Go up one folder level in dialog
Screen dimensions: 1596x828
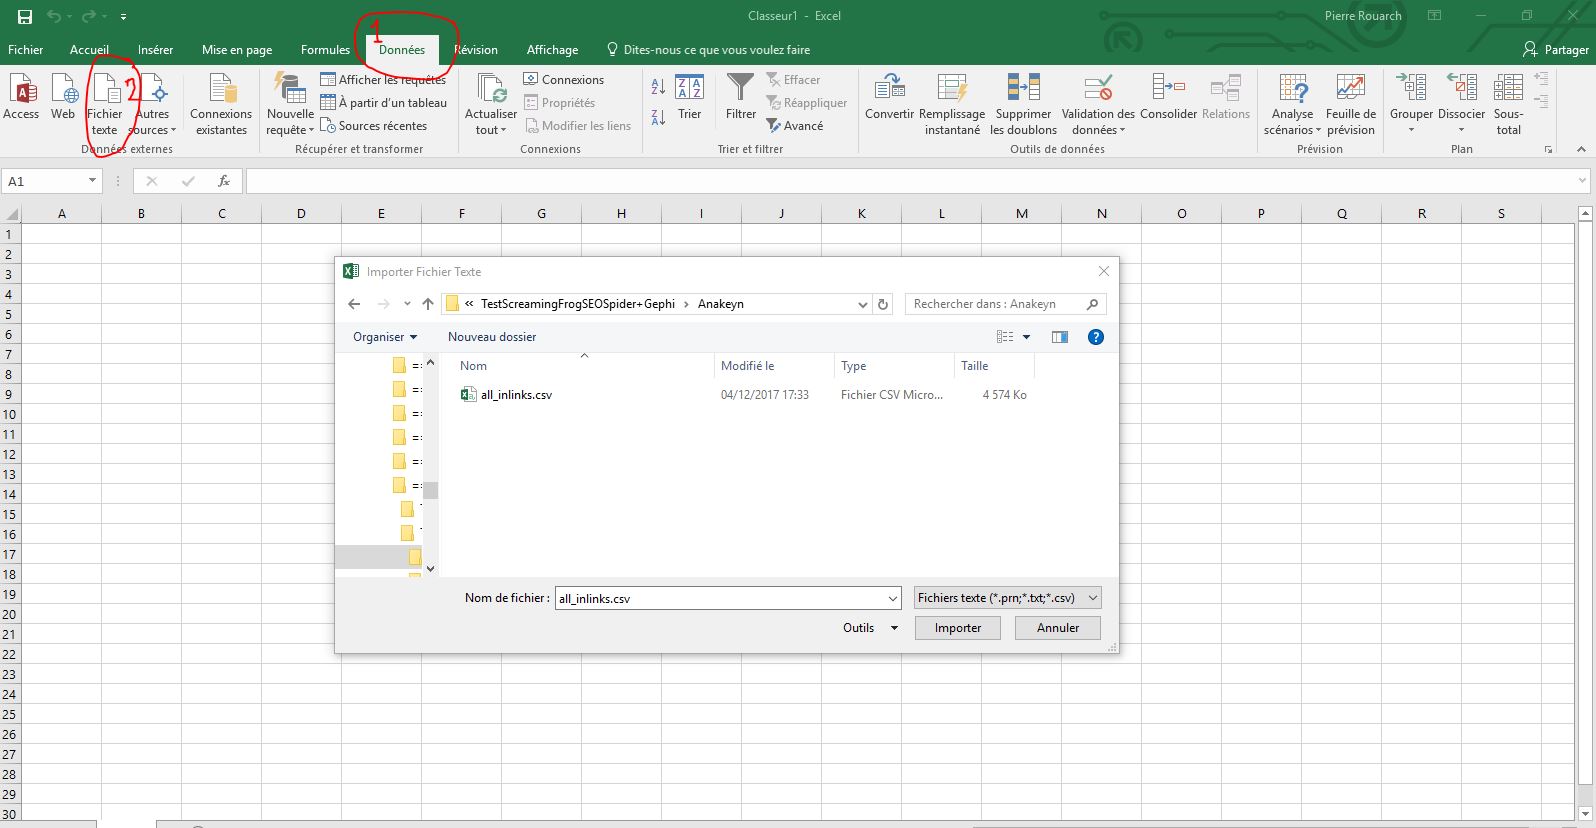[428, 304]
